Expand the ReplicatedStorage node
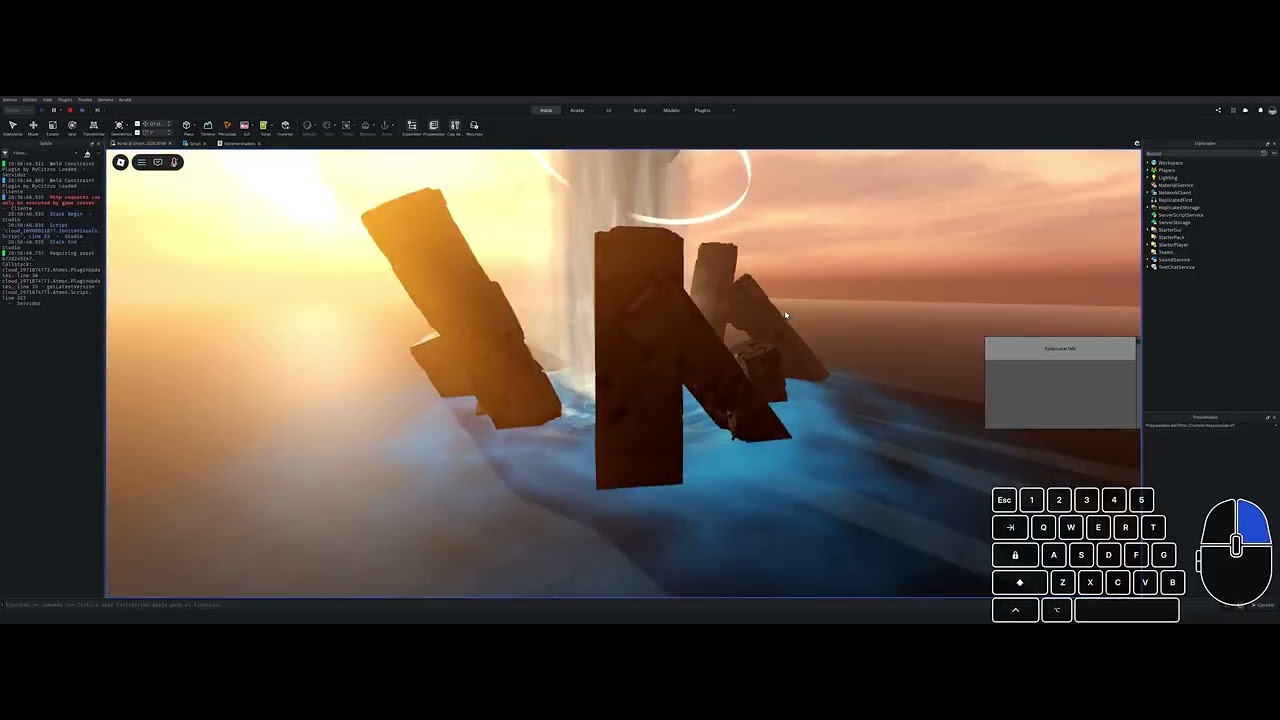Viewport: 1280px width, 720px height. click(1148, 208)
